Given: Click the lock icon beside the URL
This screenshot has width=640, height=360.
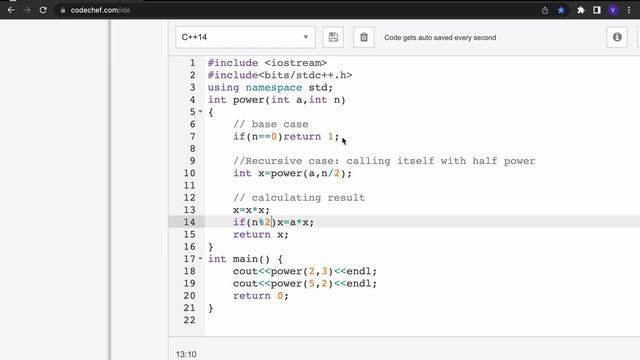Looking at the screenshot, I should tap(62, 11).
